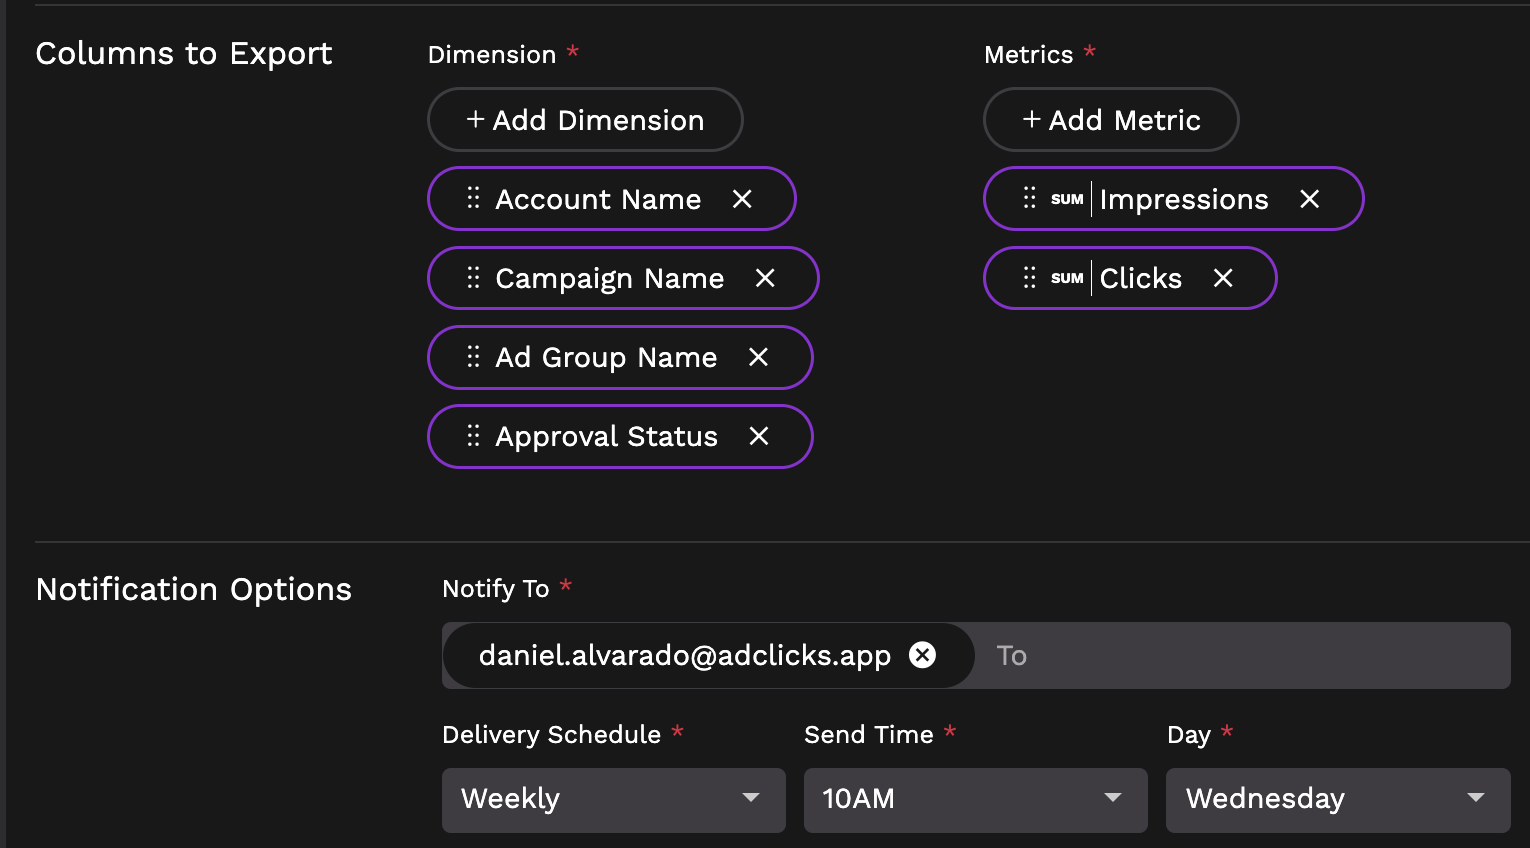1530x848 pixels.
Task: Click the Account Name drag handle
Action: [x=473, y=199]
